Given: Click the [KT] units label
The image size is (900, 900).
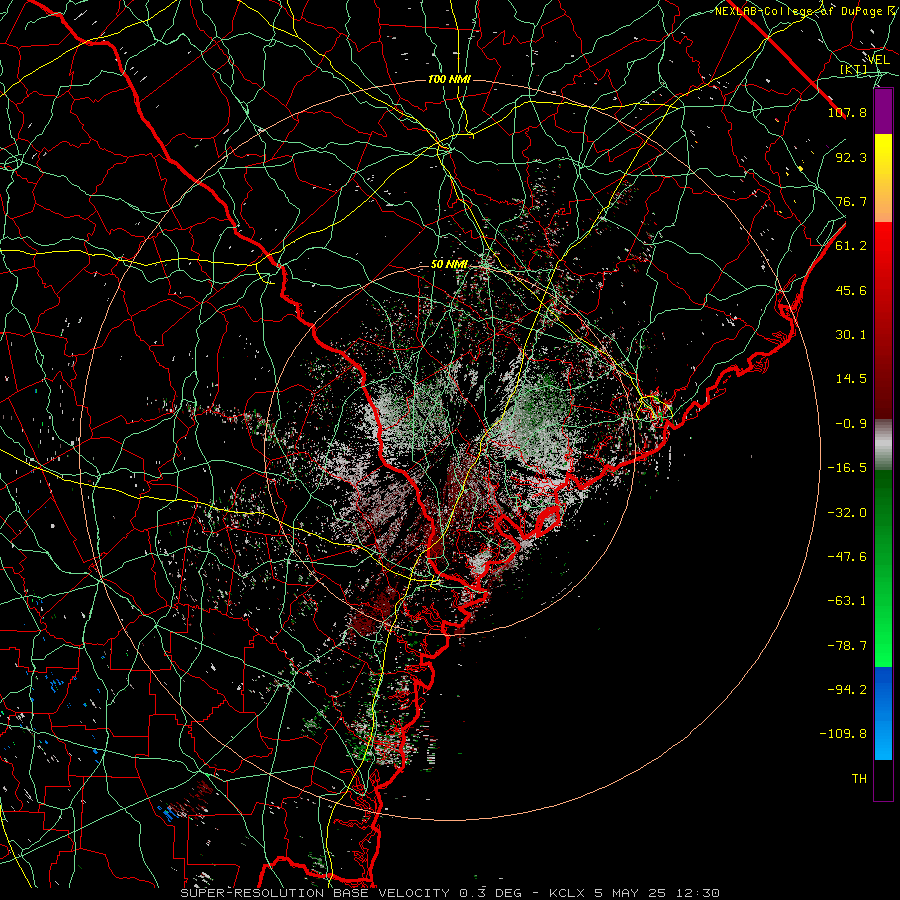Looking at the screenshot, I should point(854,69).
